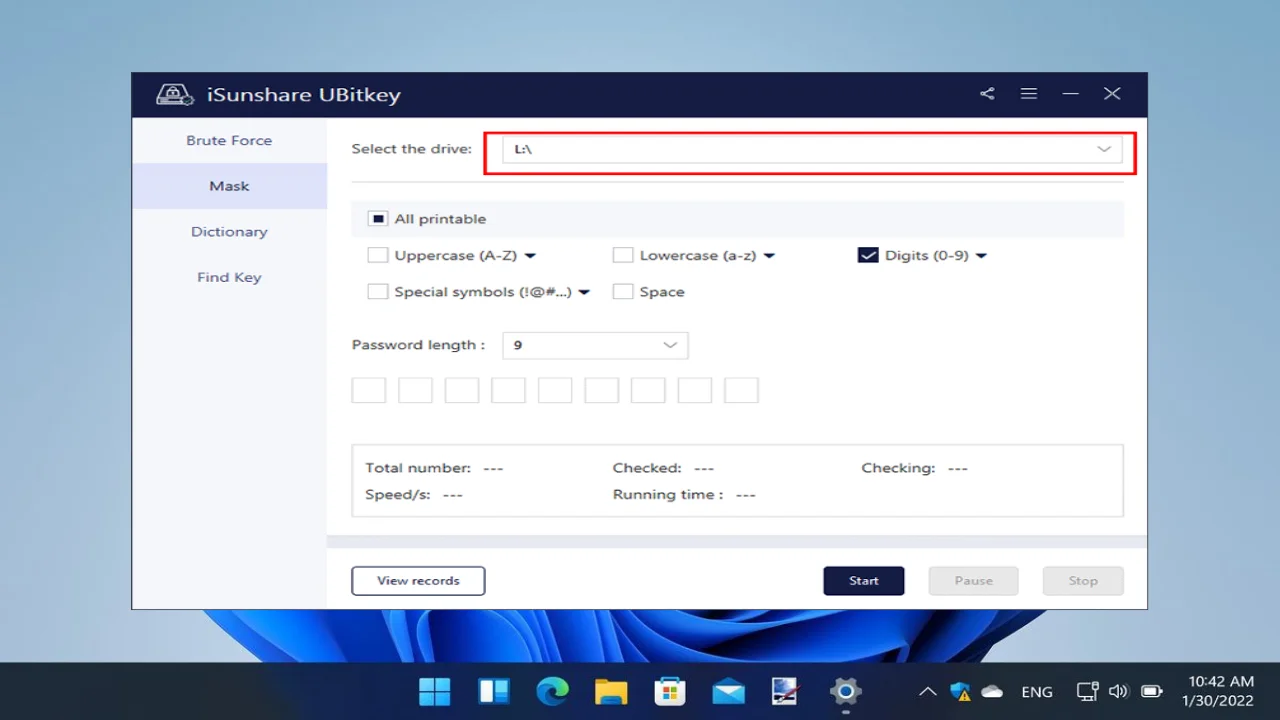Click Total number label
Screen dimensions: 1280x720
(x=418, y=468)
